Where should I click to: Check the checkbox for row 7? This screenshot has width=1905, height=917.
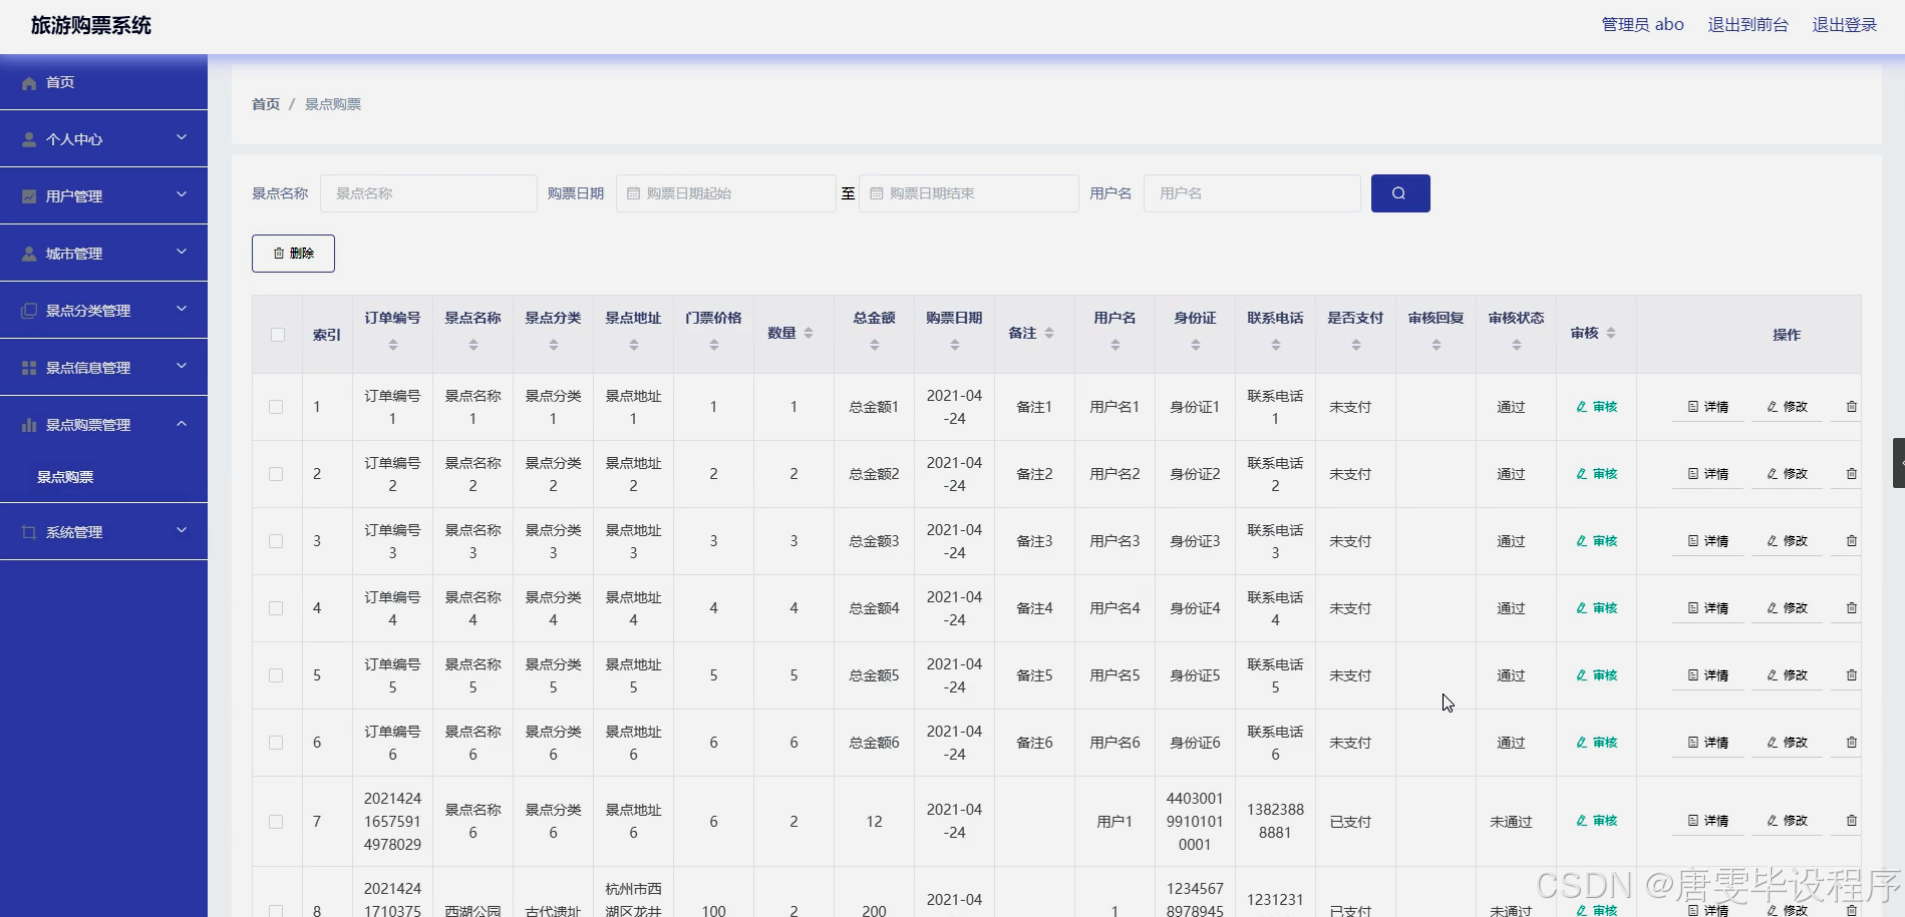click(276, 821)
